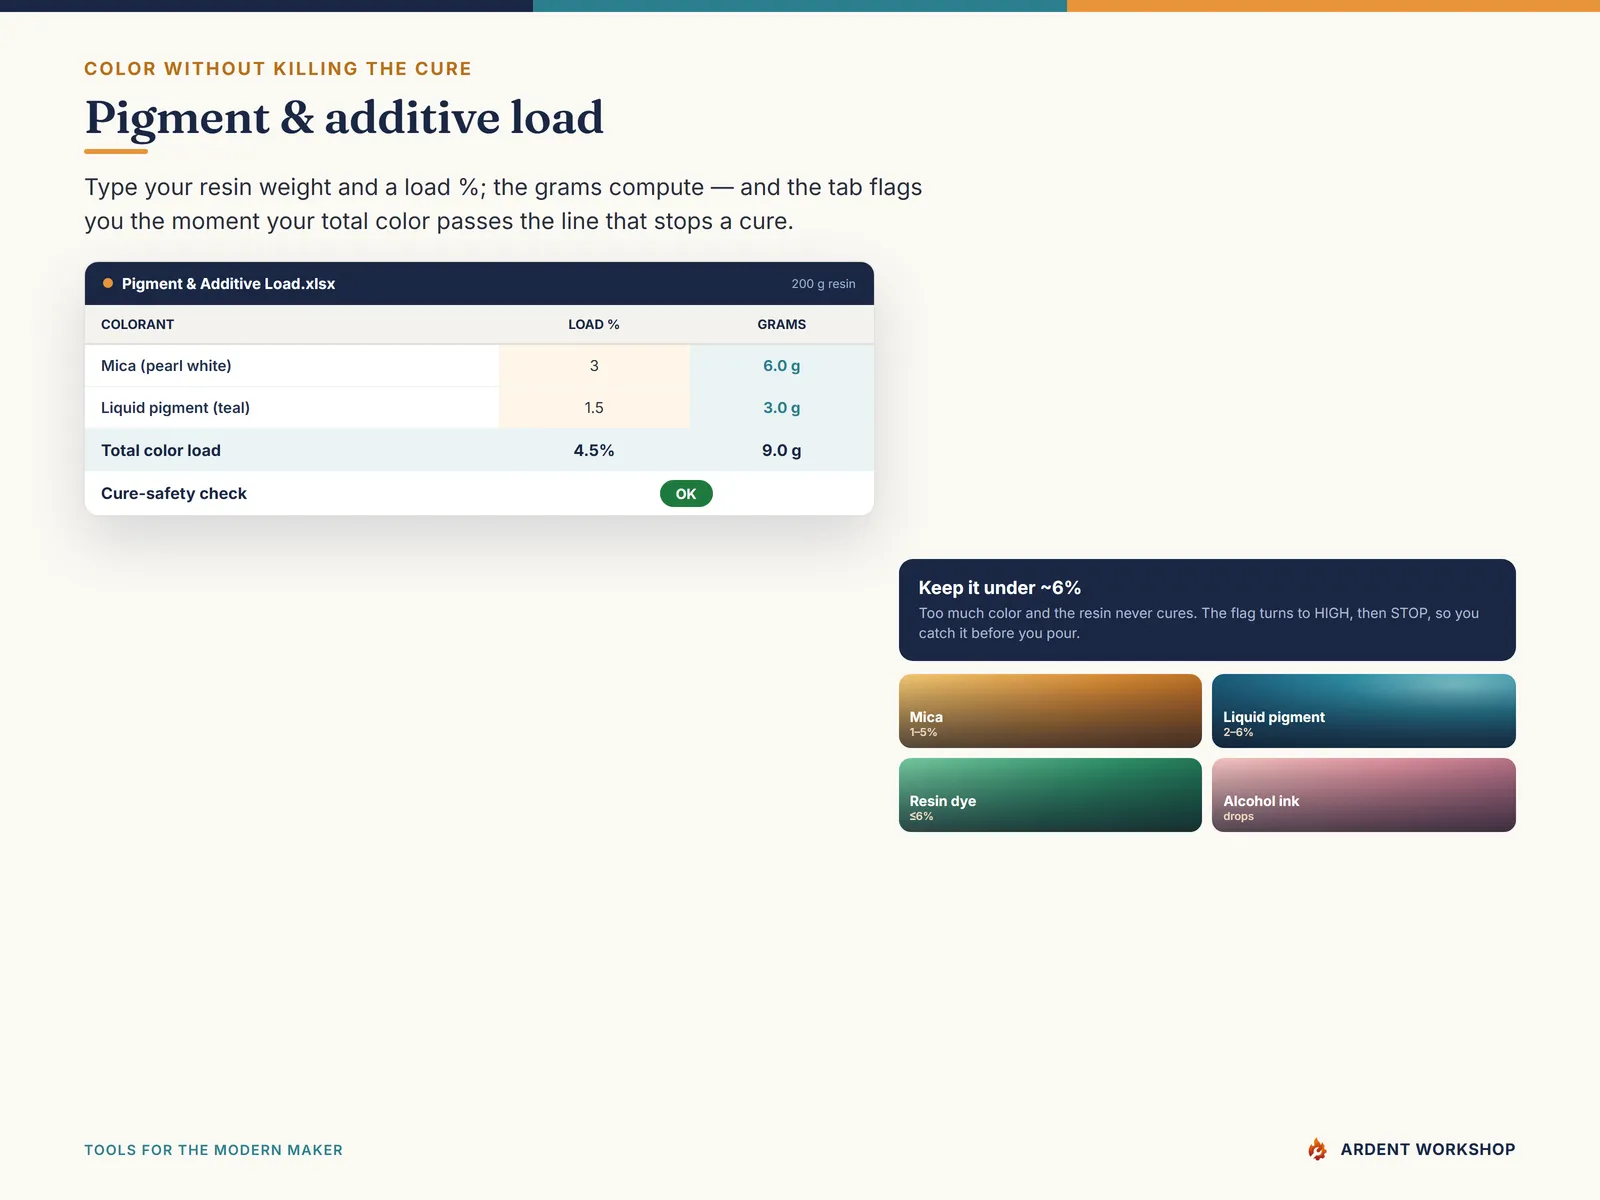Click the Mica 1–5% color card
Viewport: 1600px width, 1200px height.
(1050, 711)
